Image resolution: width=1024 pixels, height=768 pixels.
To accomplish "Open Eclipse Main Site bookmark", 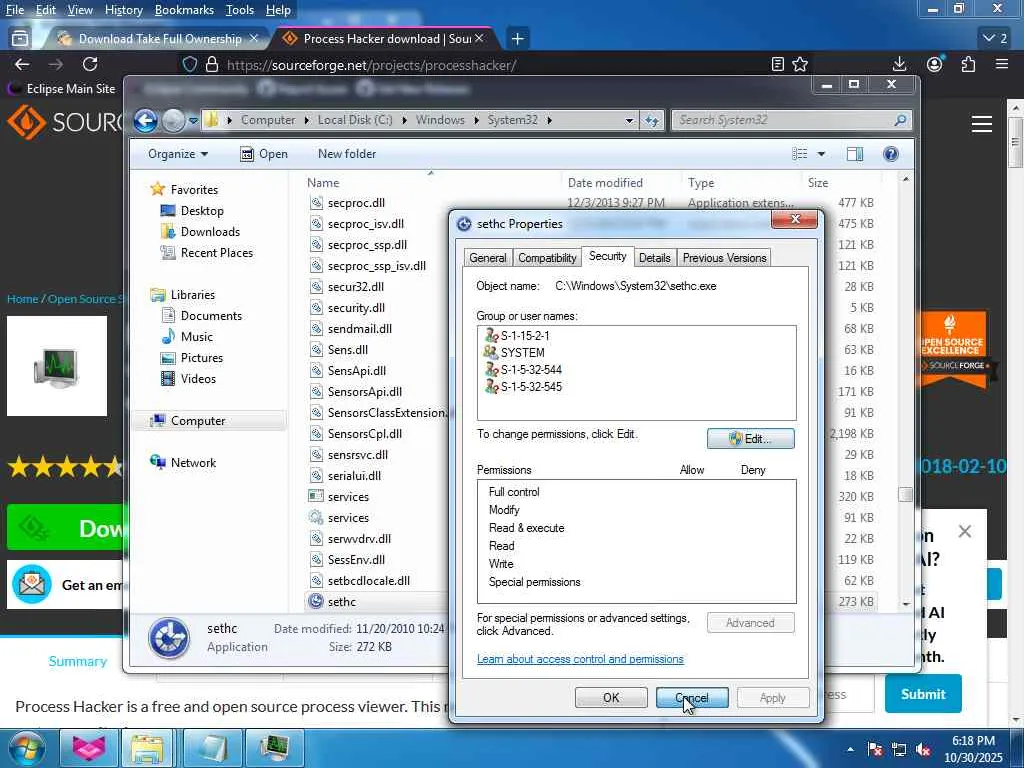I will coord(62,89).
